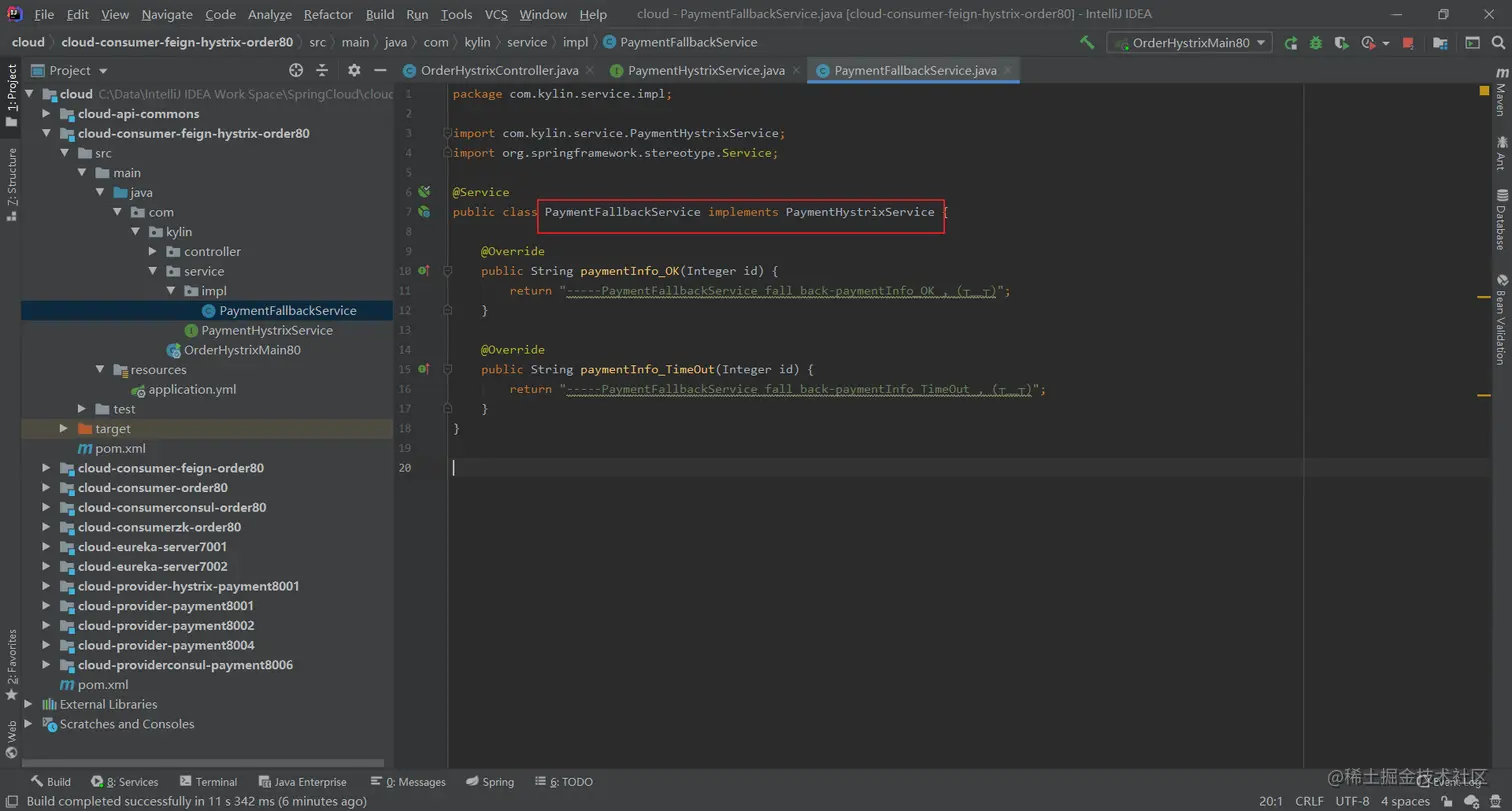Toggle the Database tool window sidebar
This screenshot has height=811, width=1512.
pos(1501,219)
